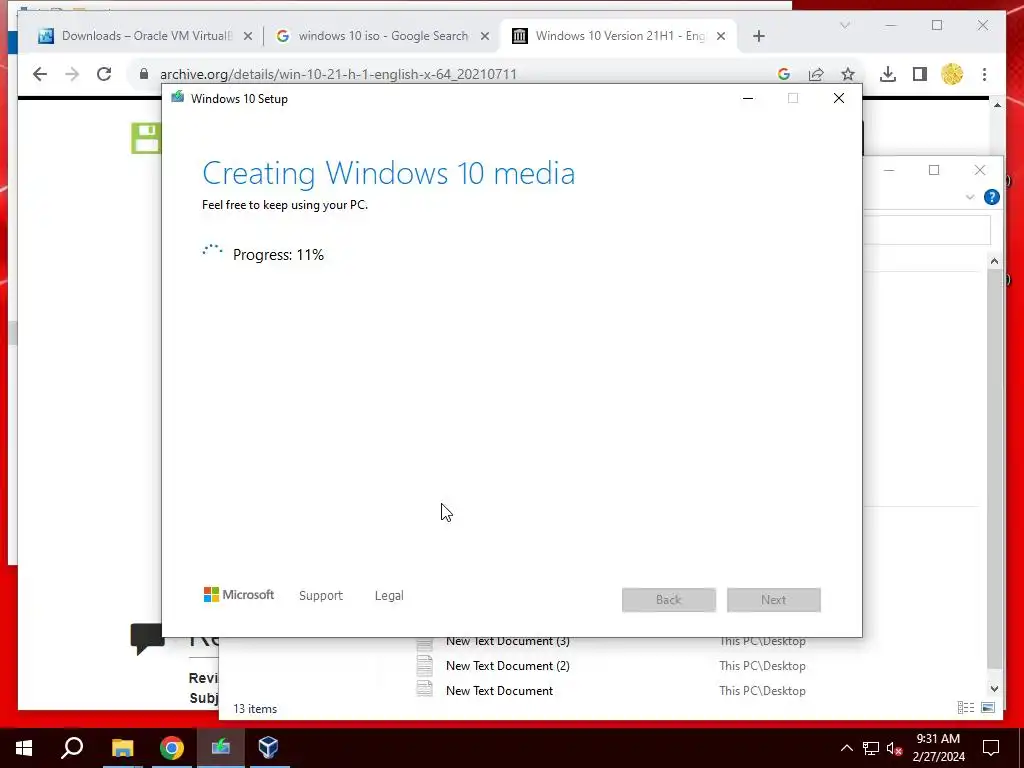Minimize the Windows 10 Setup window
Screen dimensions: 1024x768
pyautogui.click(x=748, y=99)
